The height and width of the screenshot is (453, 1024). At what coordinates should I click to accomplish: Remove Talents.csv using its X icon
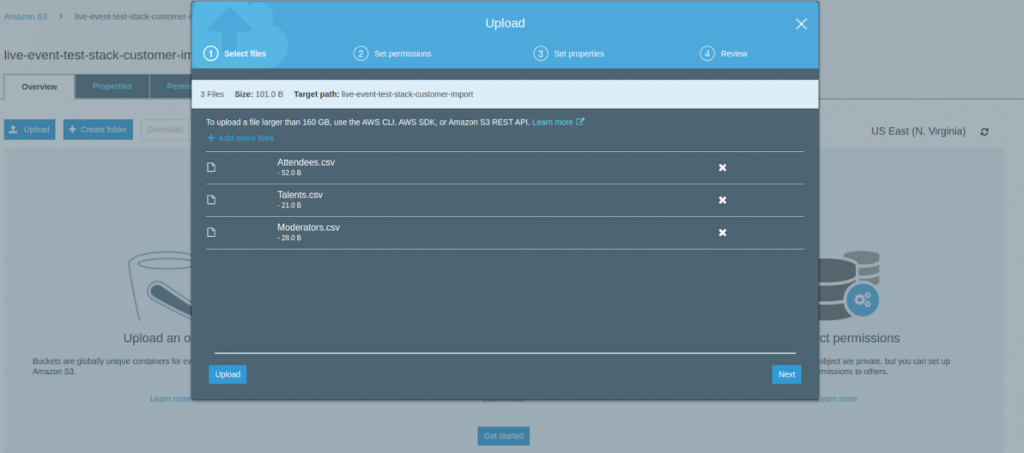[x=722, y=200]
